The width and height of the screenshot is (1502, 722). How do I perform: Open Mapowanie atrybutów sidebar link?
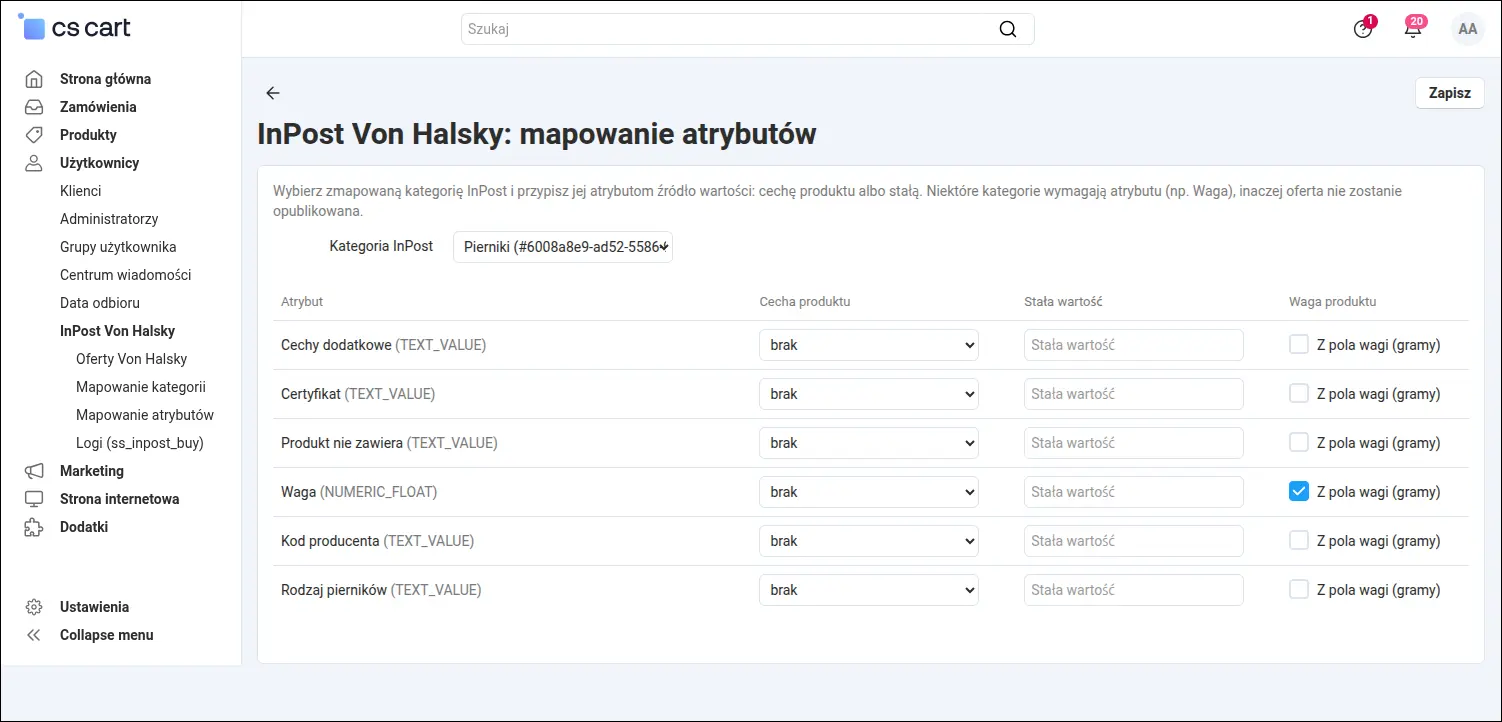click(x=145, y=415)
